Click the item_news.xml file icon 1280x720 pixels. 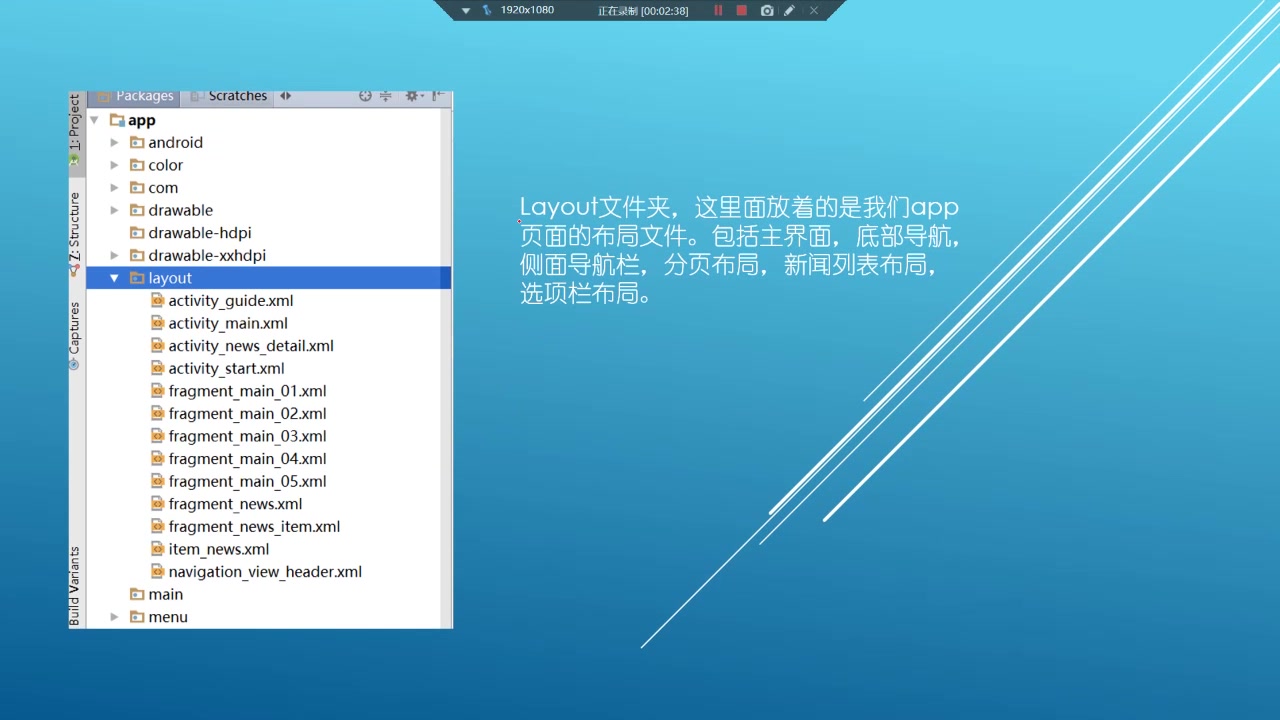point(157,549)
